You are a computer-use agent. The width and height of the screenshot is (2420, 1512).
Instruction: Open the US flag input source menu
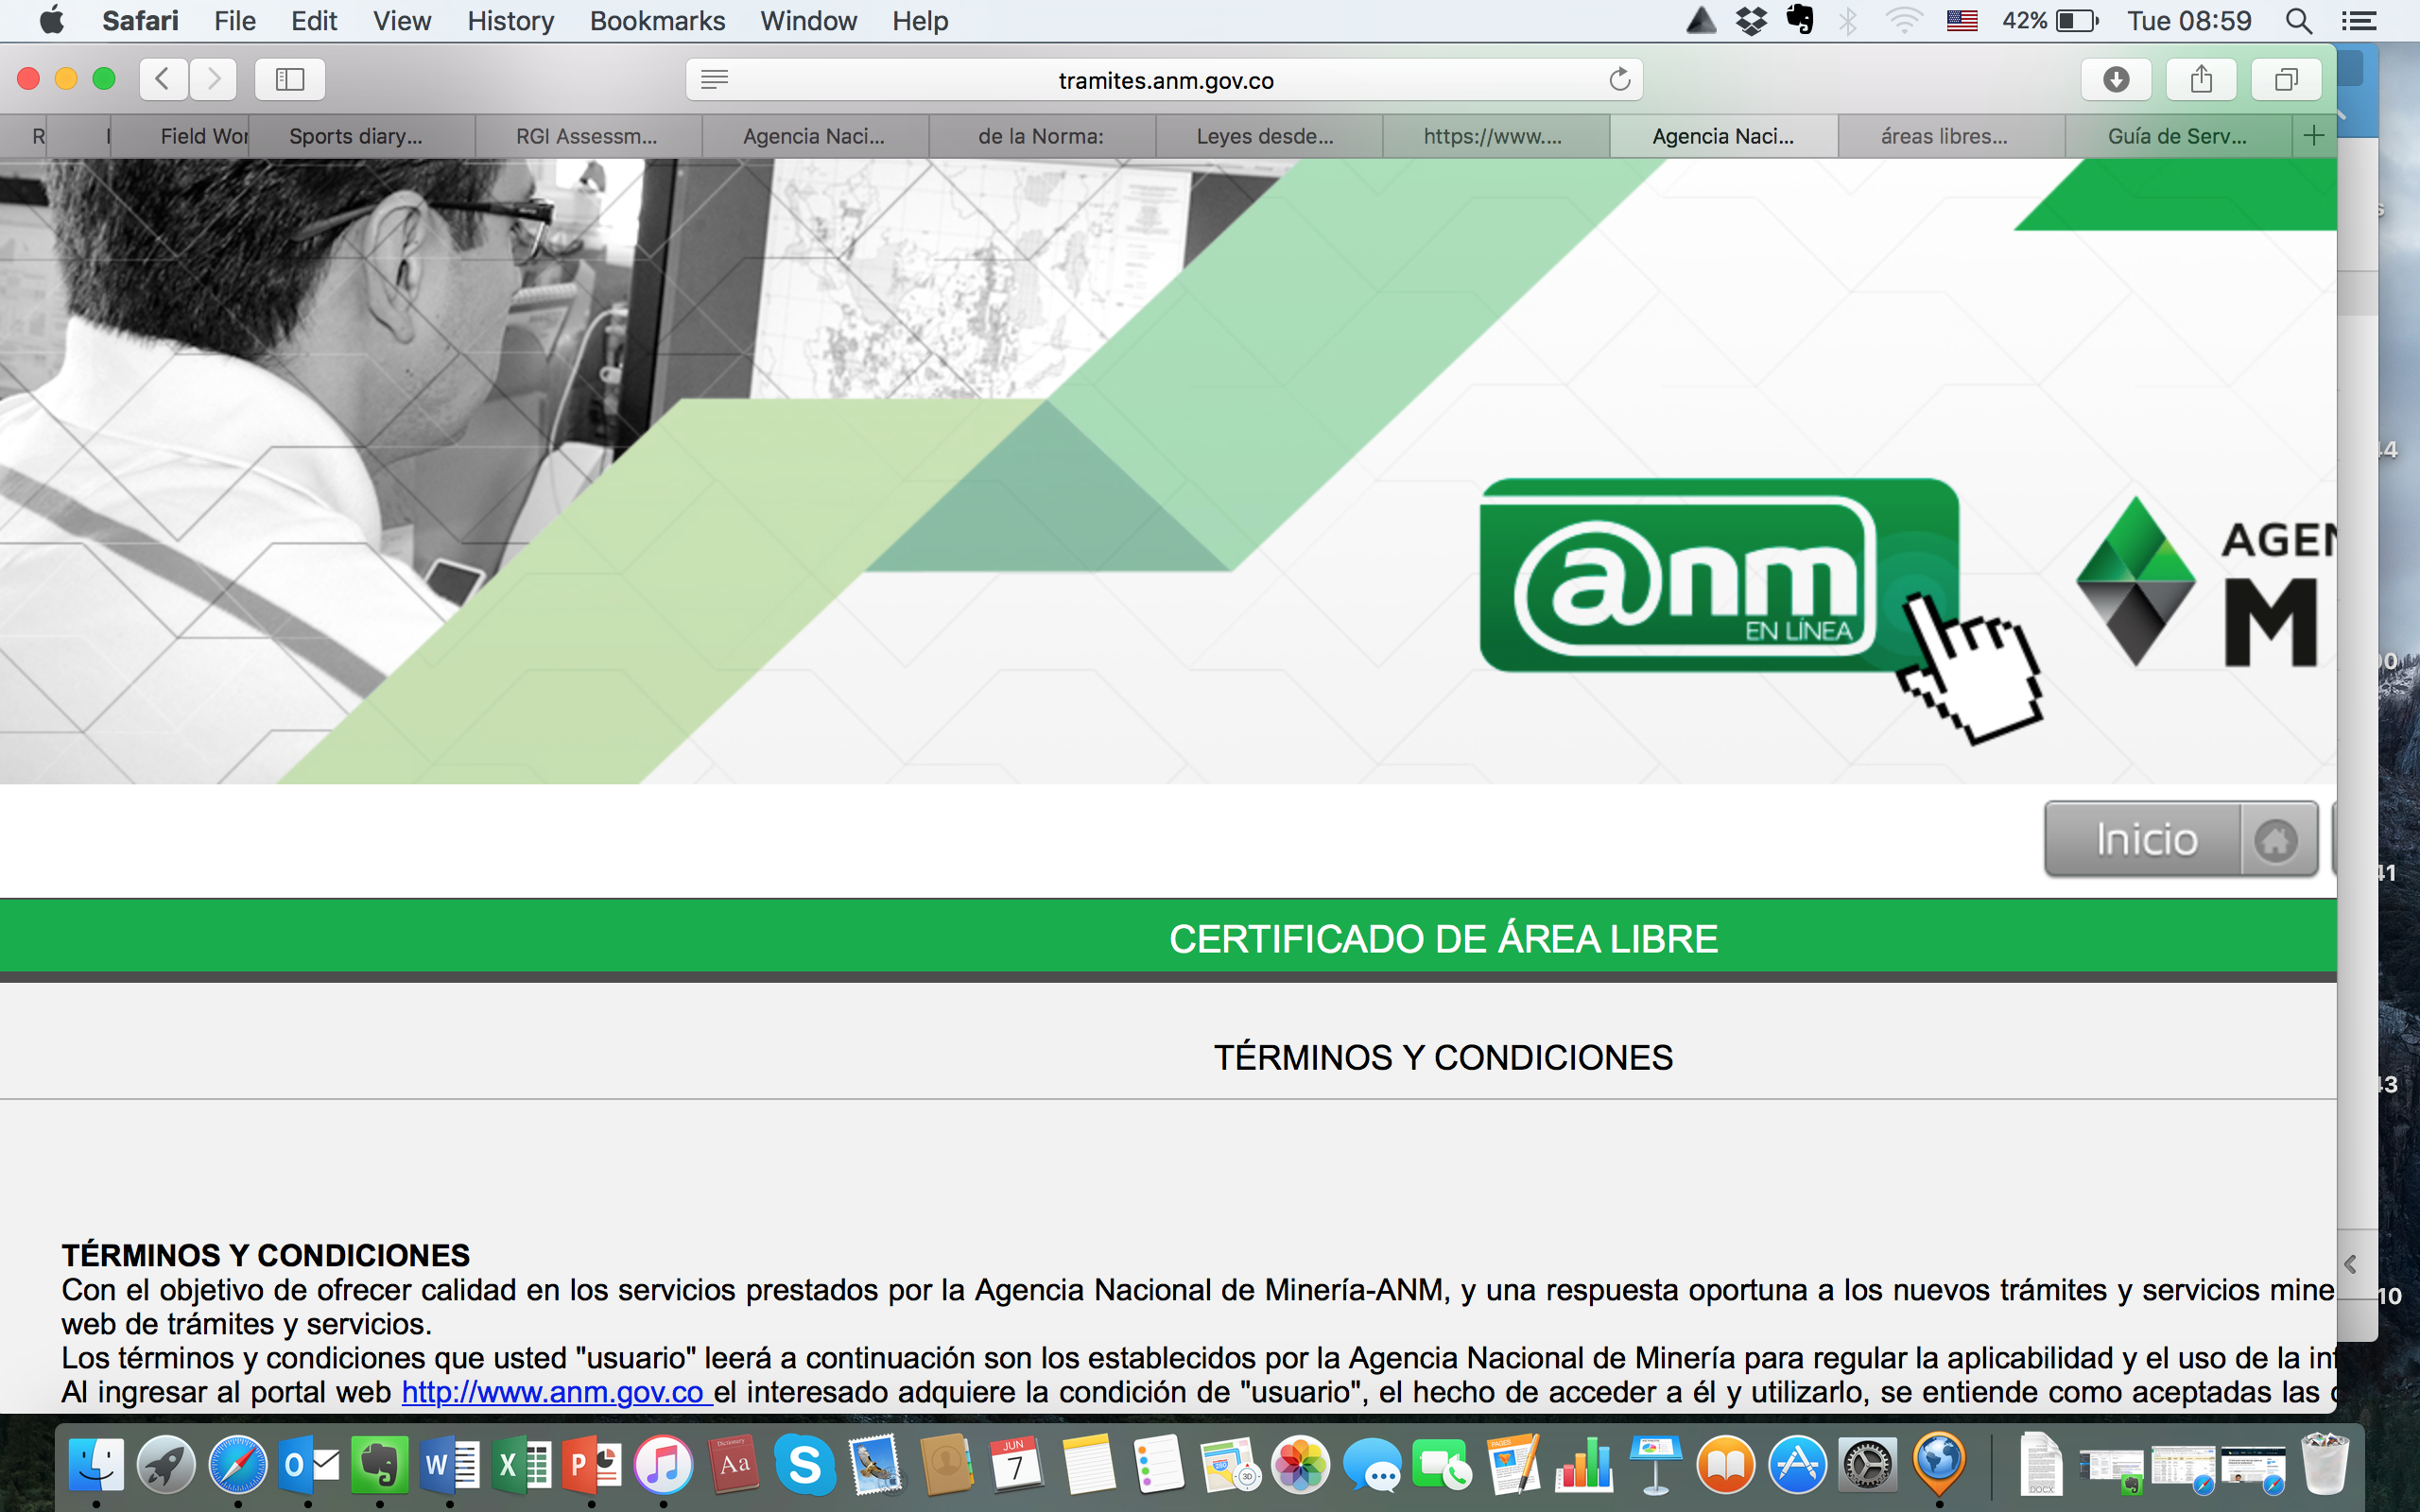coord(1962,21)
